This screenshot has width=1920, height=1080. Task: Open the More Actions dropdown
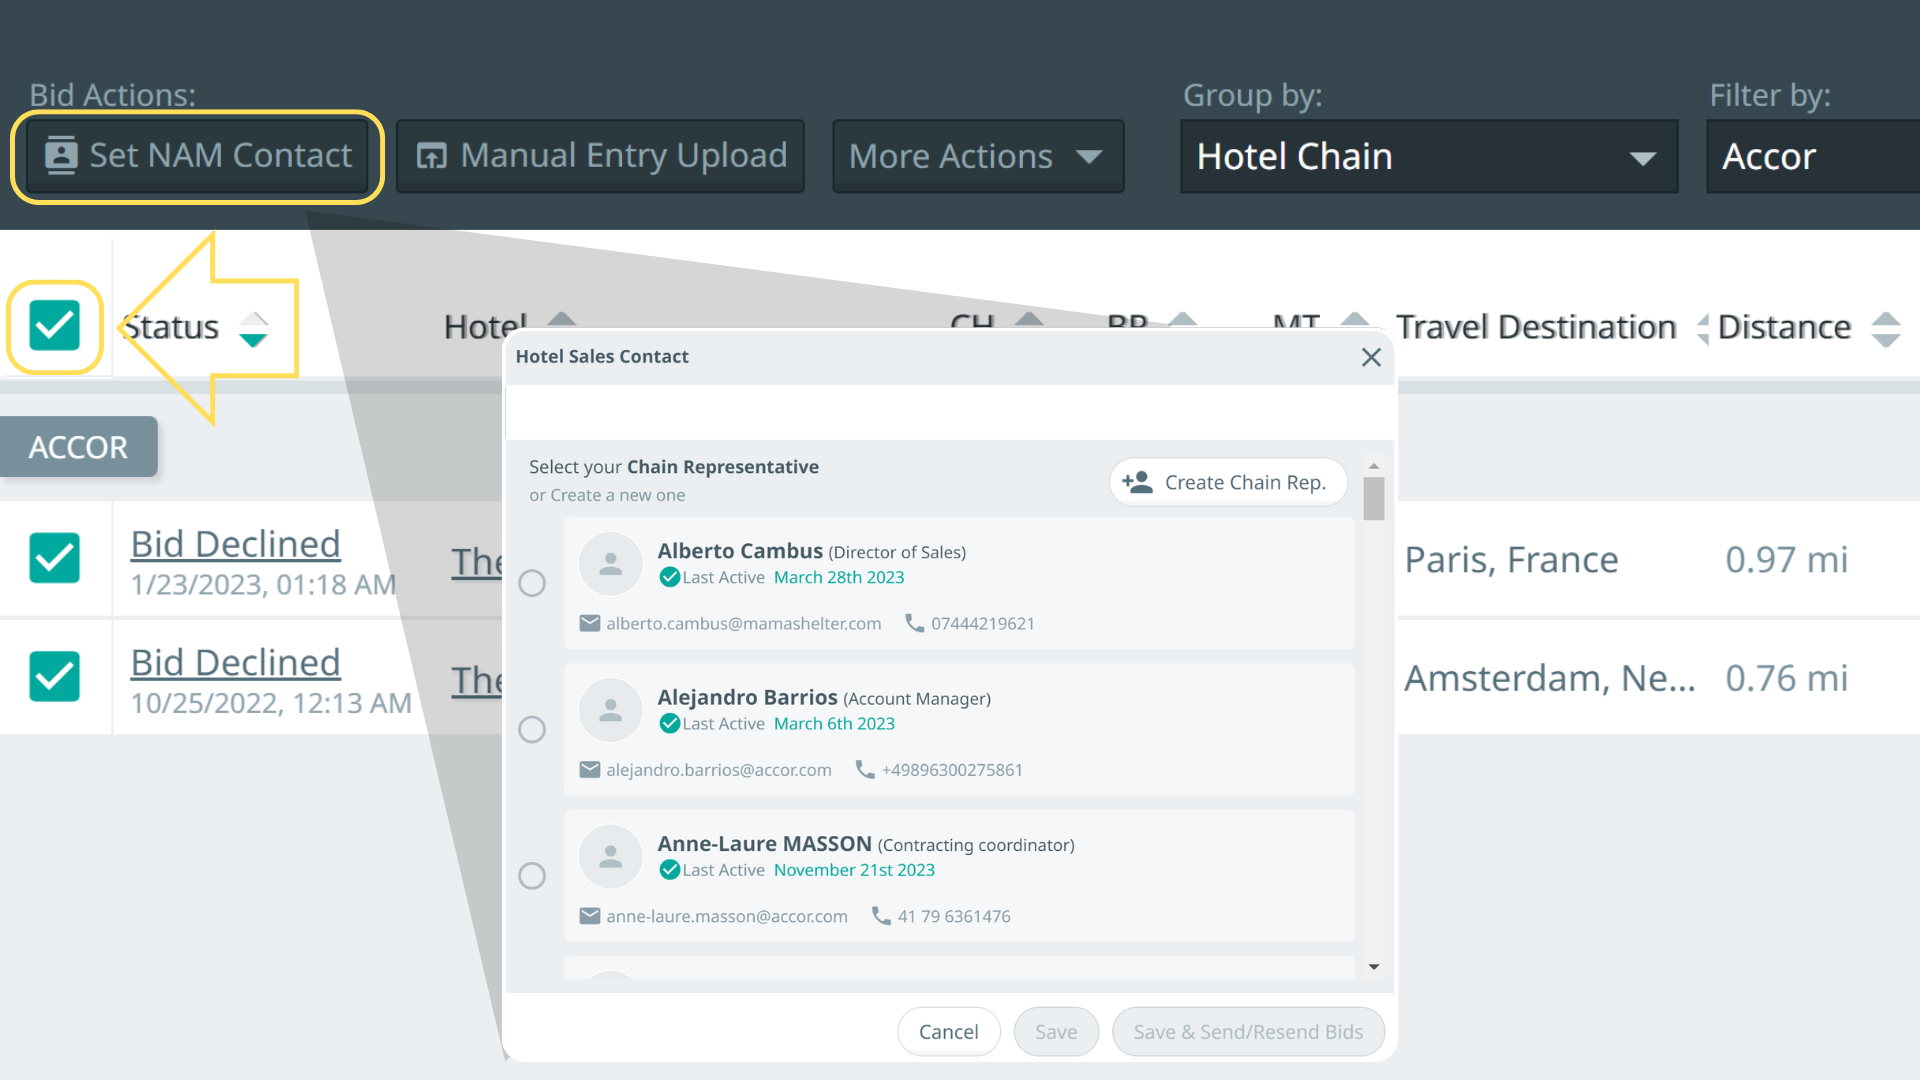977,156
